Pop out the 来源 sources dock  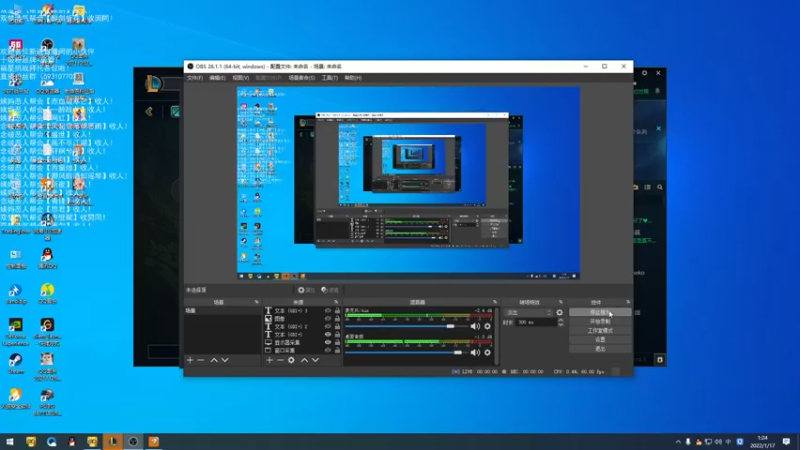(336, 302)
